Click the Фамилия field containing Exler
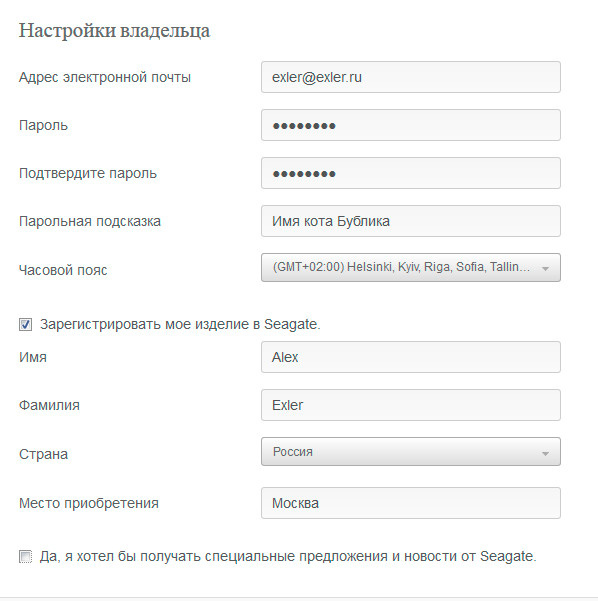This screenshot has height=601, width=598. point(411,405)
